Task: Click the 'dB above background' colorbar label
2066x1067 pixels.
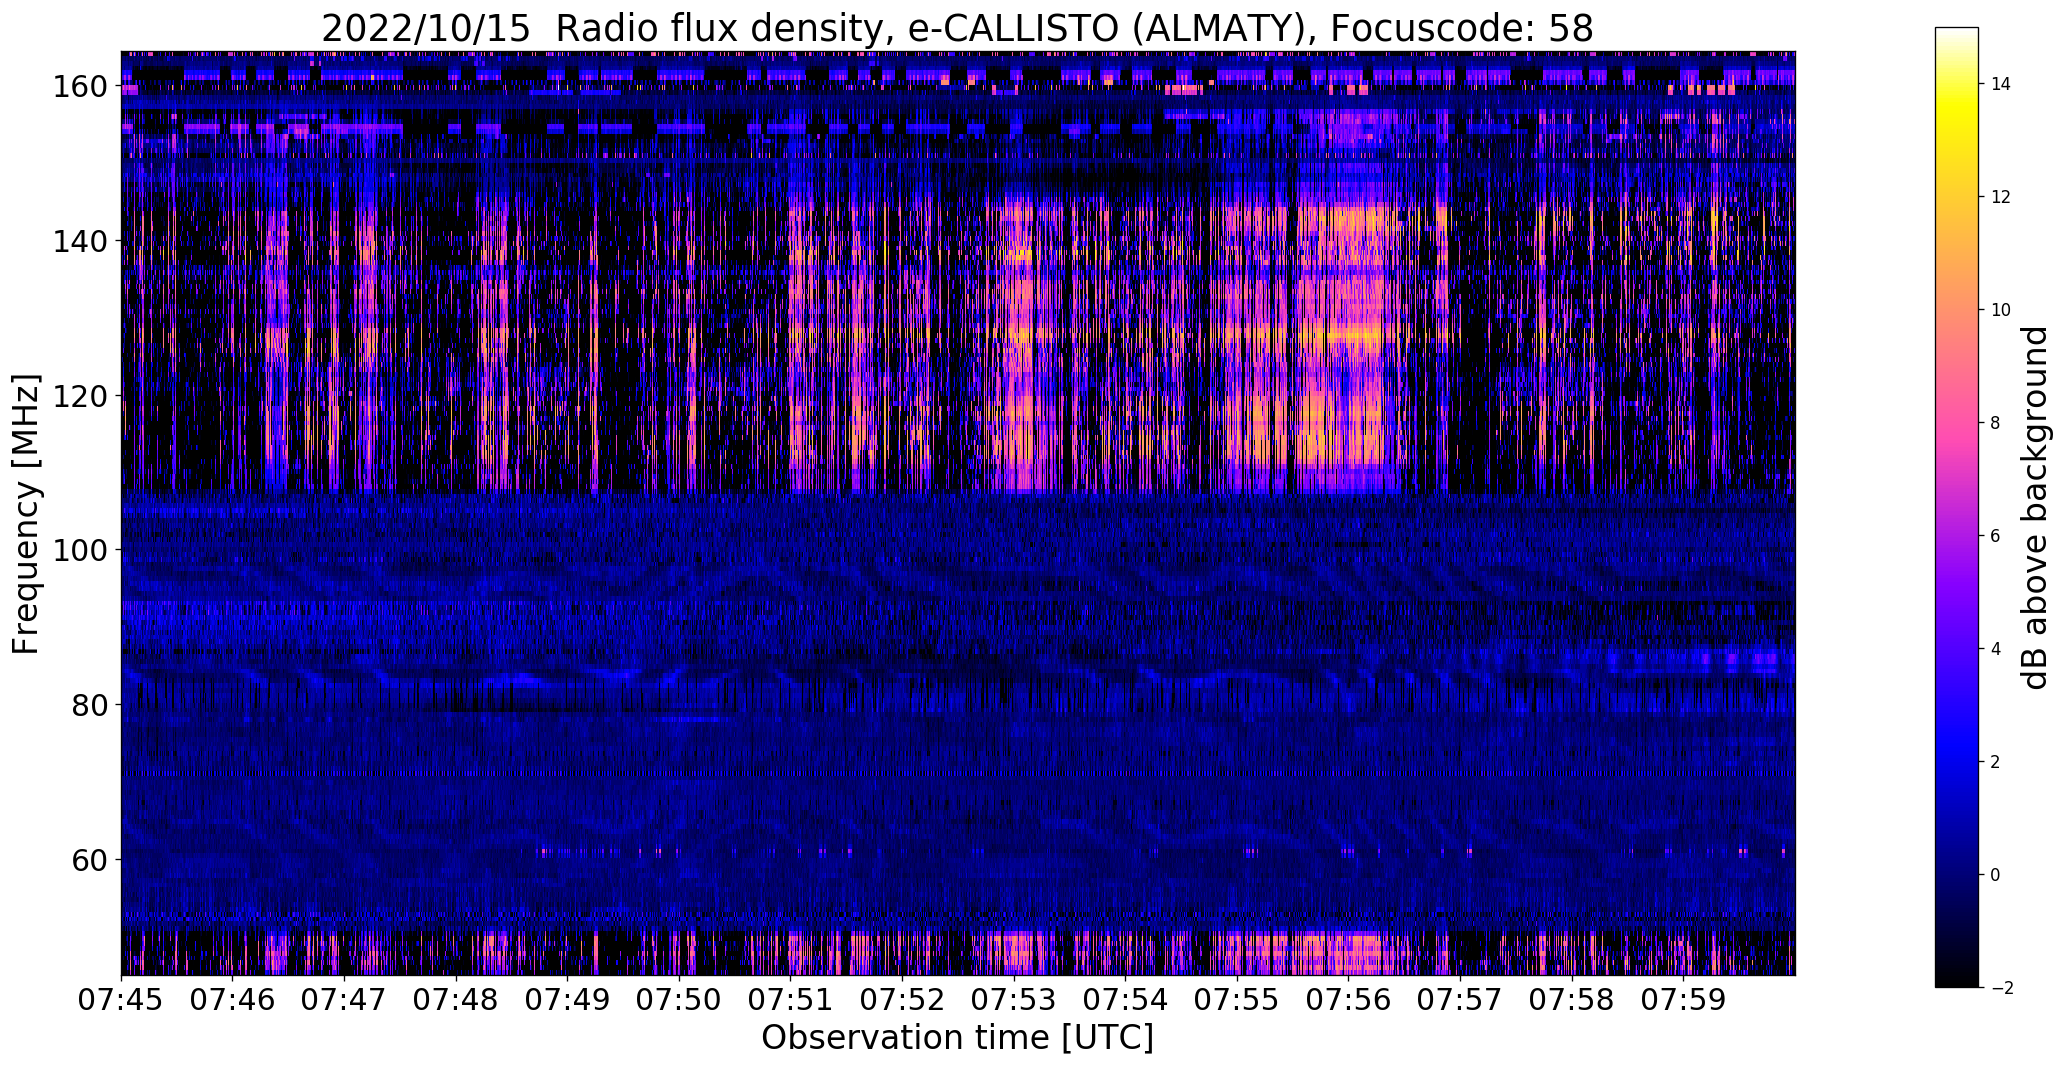Action: click(x=2036, y=508)
